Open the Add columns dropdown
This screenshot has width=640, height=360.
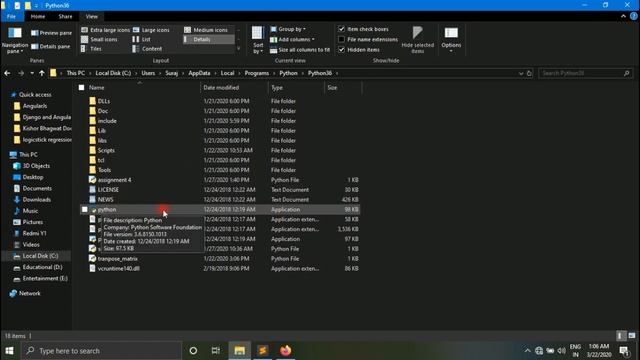tap(292, 40)
